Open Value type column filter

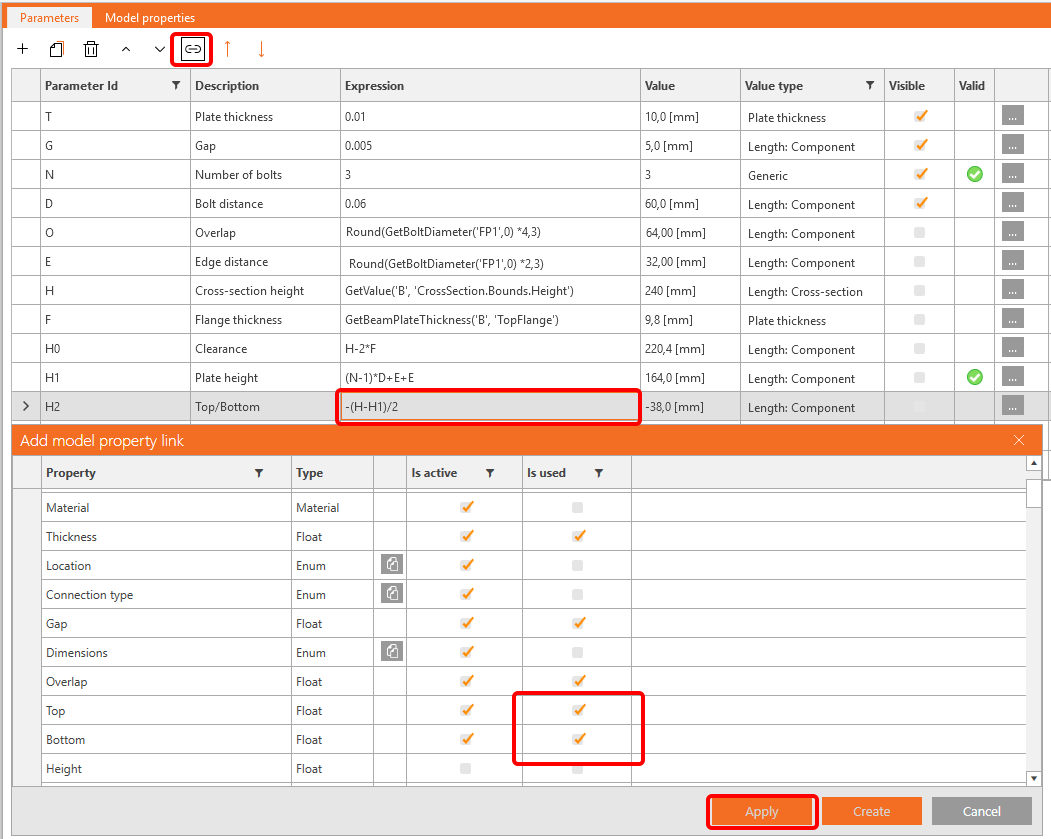tap(870, 86)
